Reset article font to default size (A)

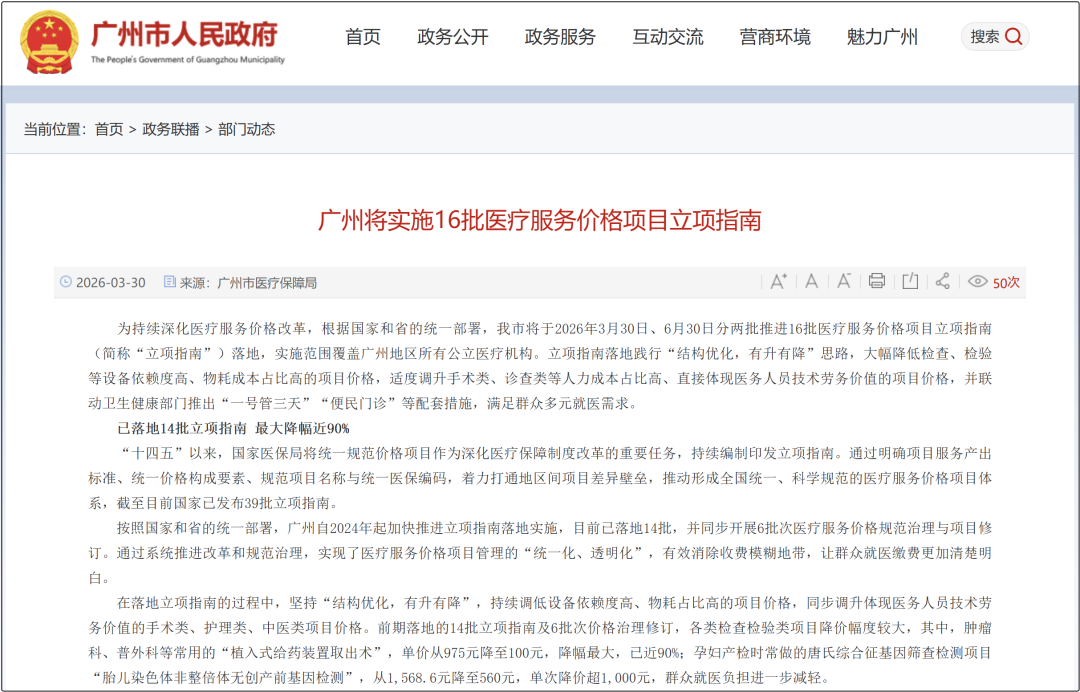812,282
